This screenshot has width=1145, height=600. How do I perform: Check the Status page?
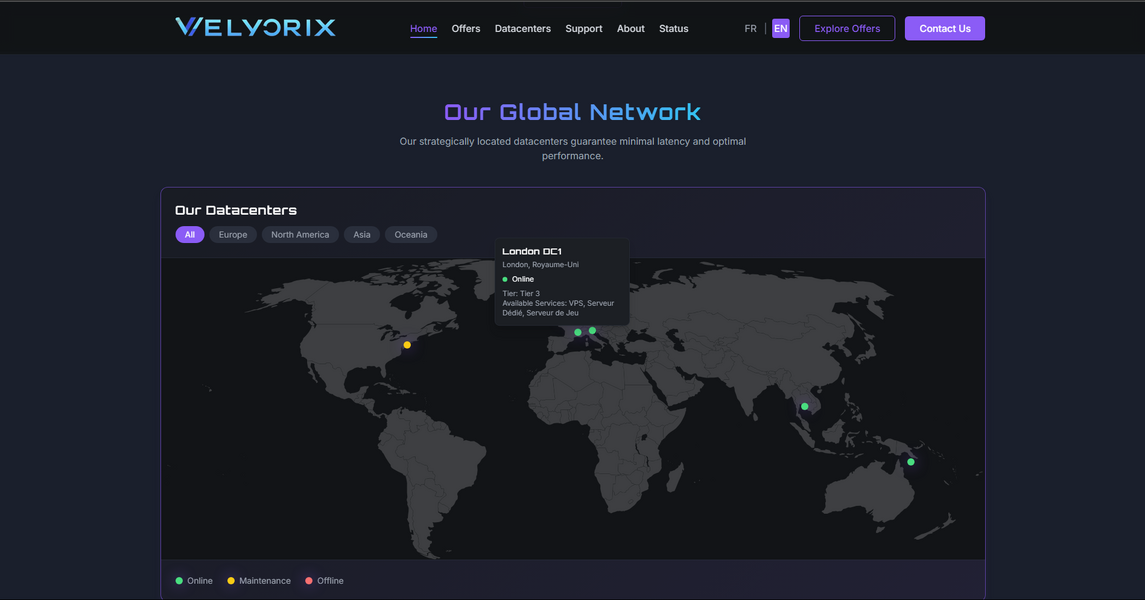tap(673, 28)
